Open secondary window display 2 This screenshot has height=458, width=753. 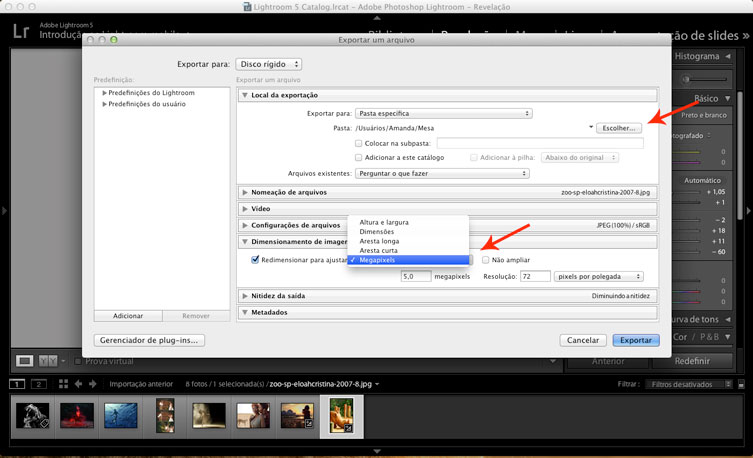coord(38,383)
